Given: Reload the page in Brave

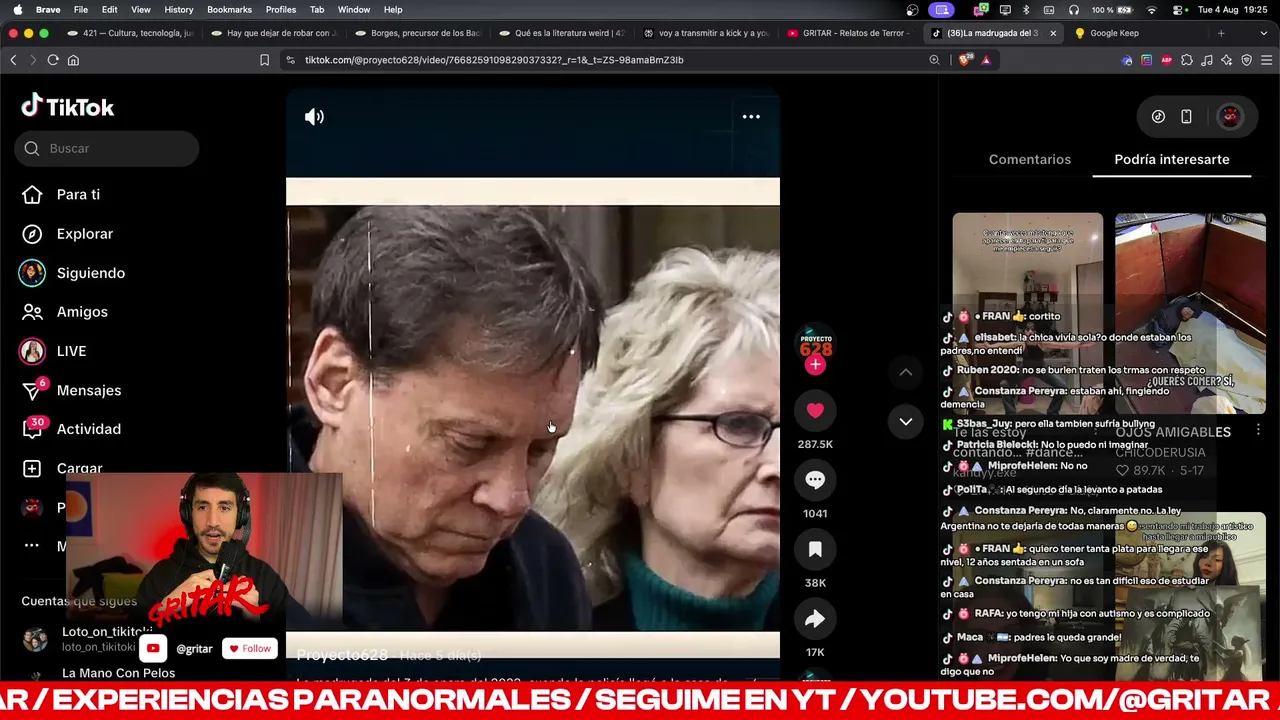Looking at the screenshot, I should [53, 60].
